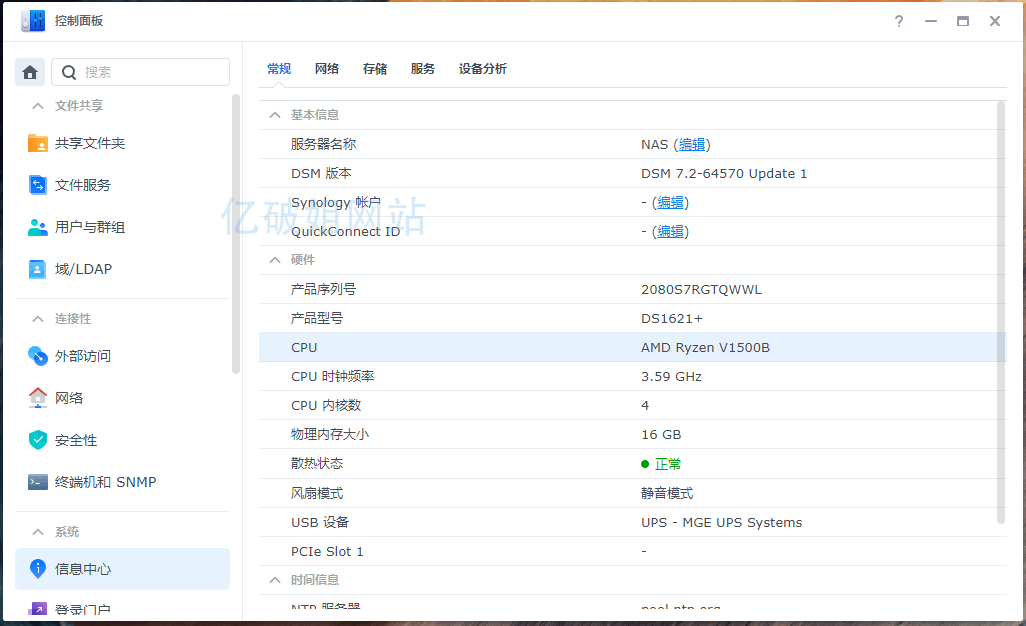Click the Control Panel app icon in title bar
The height and width of the screenshot is (626, 1026).
[x=33, y=20]
